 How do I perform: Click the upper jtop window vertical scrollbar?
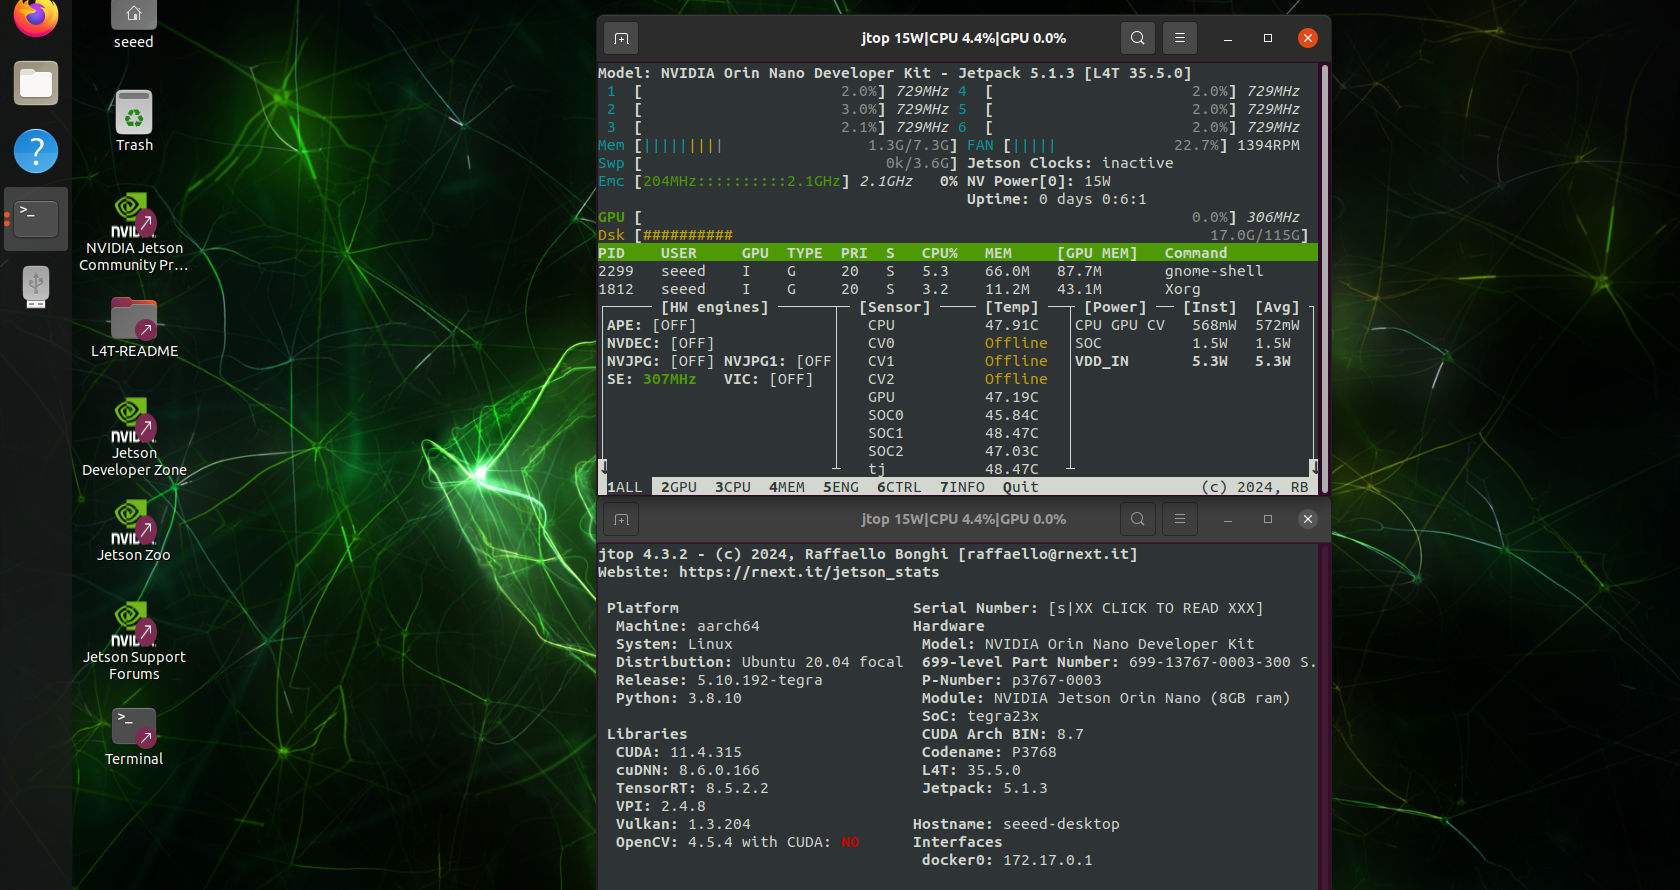[1324, 280]
